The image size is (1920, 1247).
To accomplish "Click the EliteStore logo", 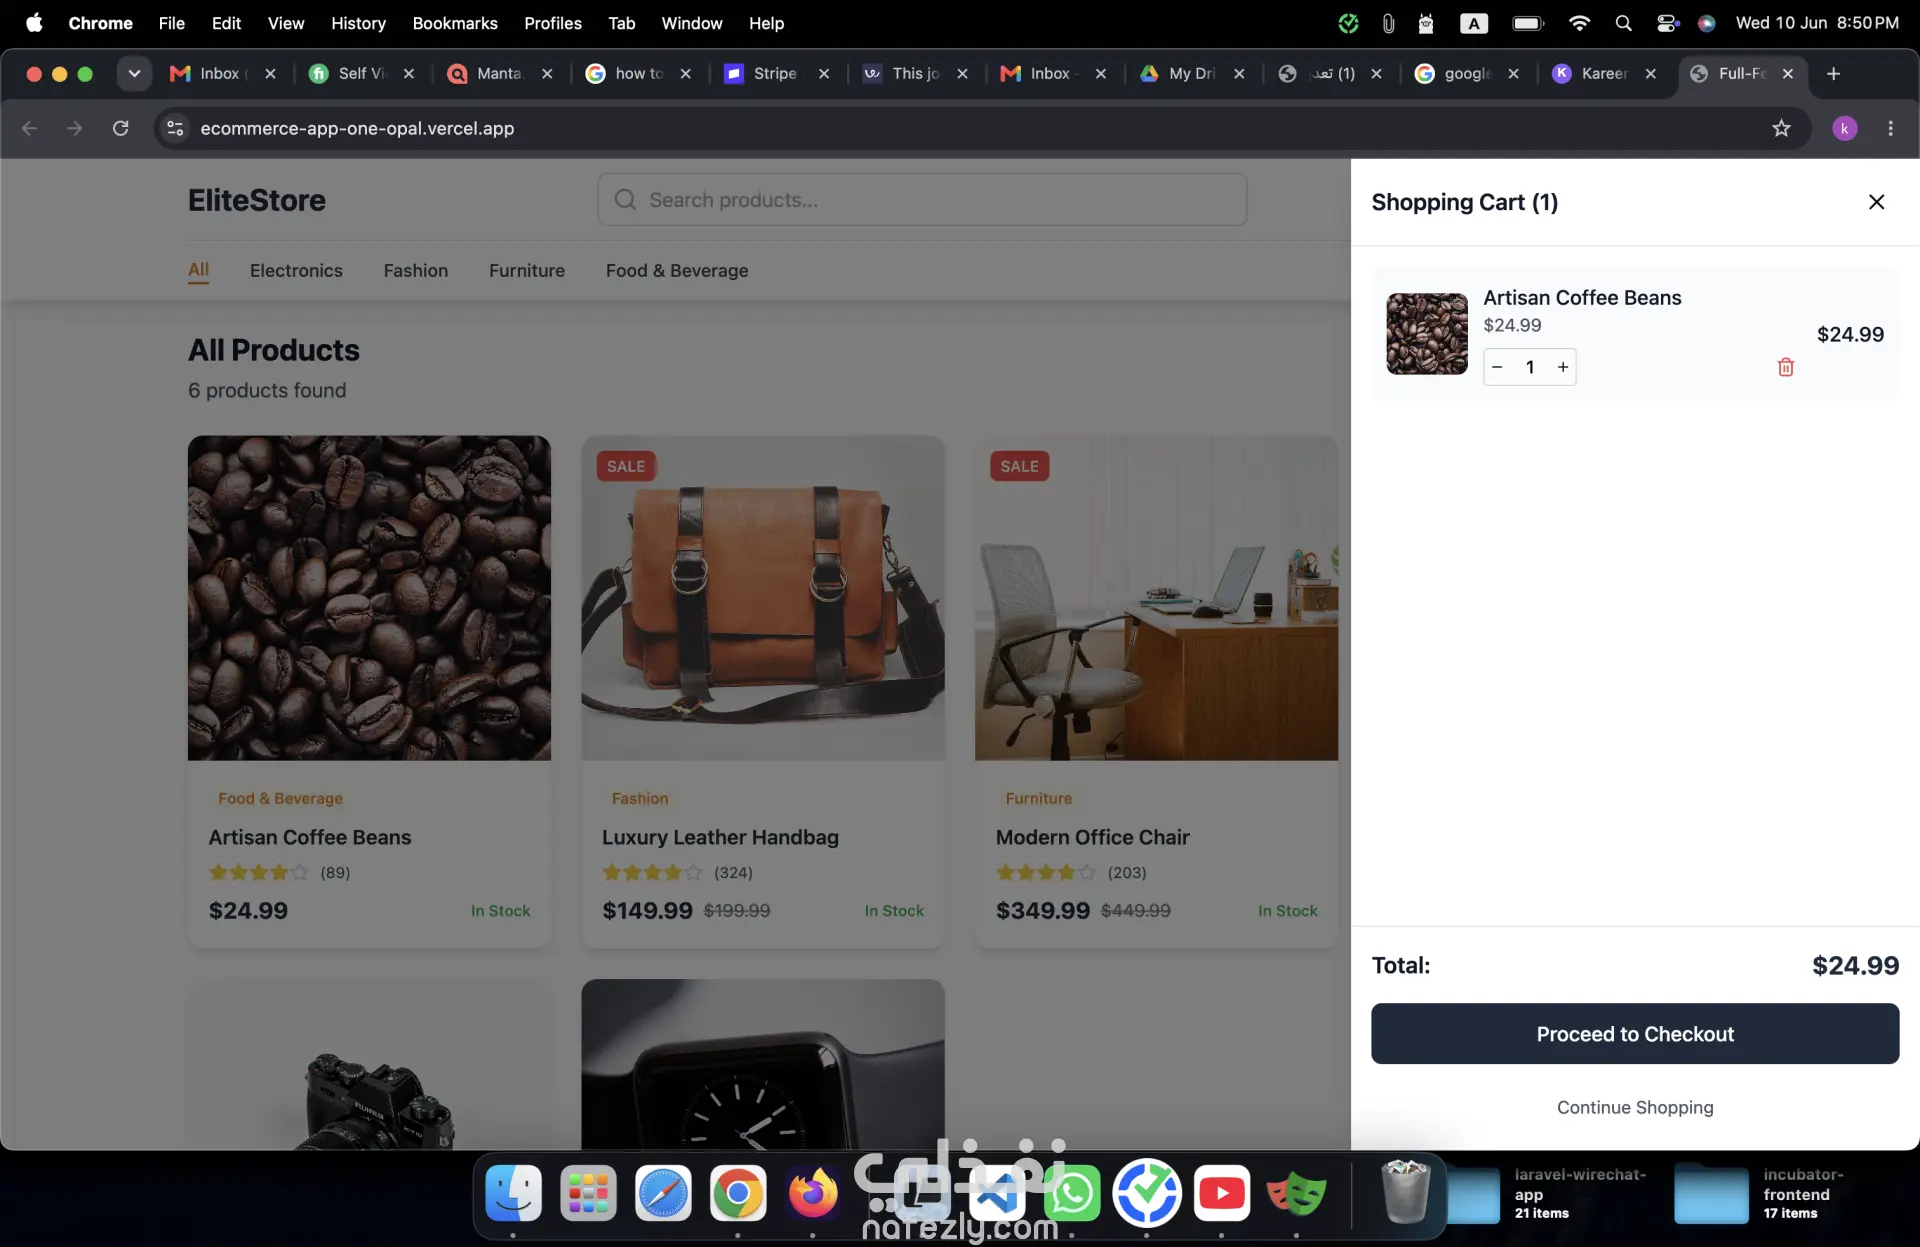I will [x=257, y=200].
